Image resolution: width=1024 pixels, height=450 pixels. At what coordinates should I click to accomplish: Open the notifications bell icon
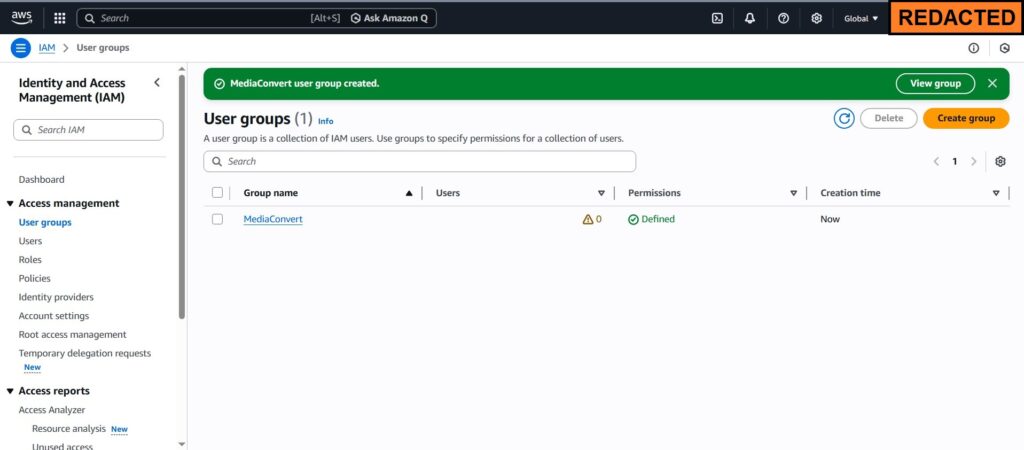click(750, 18)
